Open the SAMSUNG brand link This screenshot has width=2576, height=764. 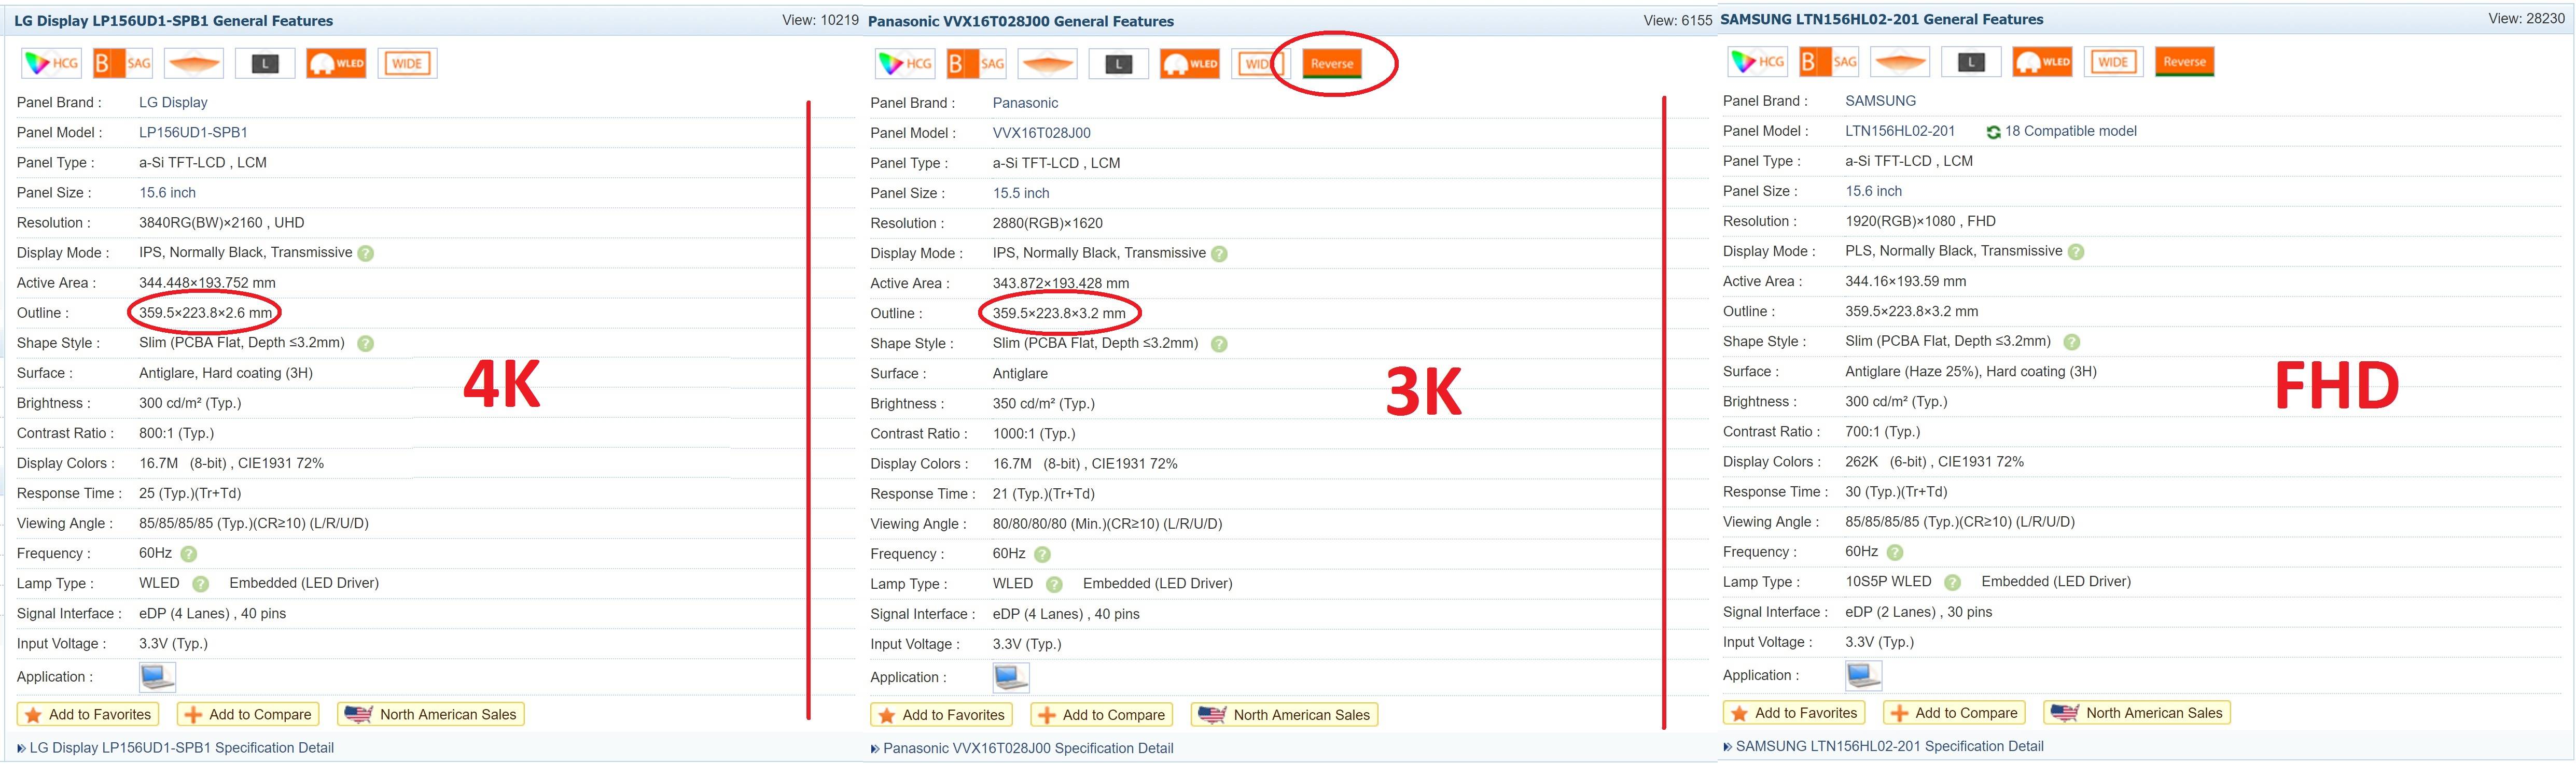(1881, 102)
